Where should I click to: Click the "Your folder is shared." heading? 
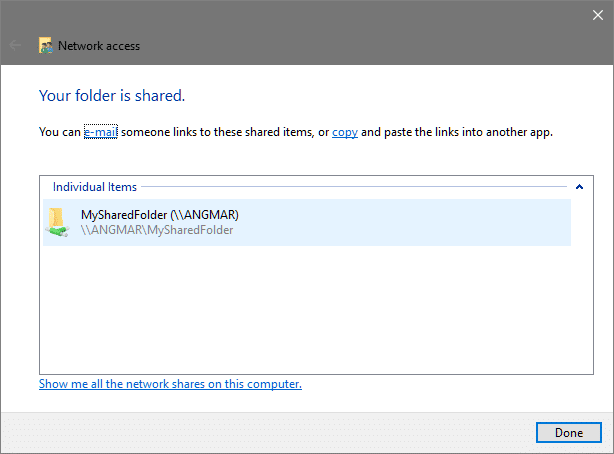click(x=112, y=96)
